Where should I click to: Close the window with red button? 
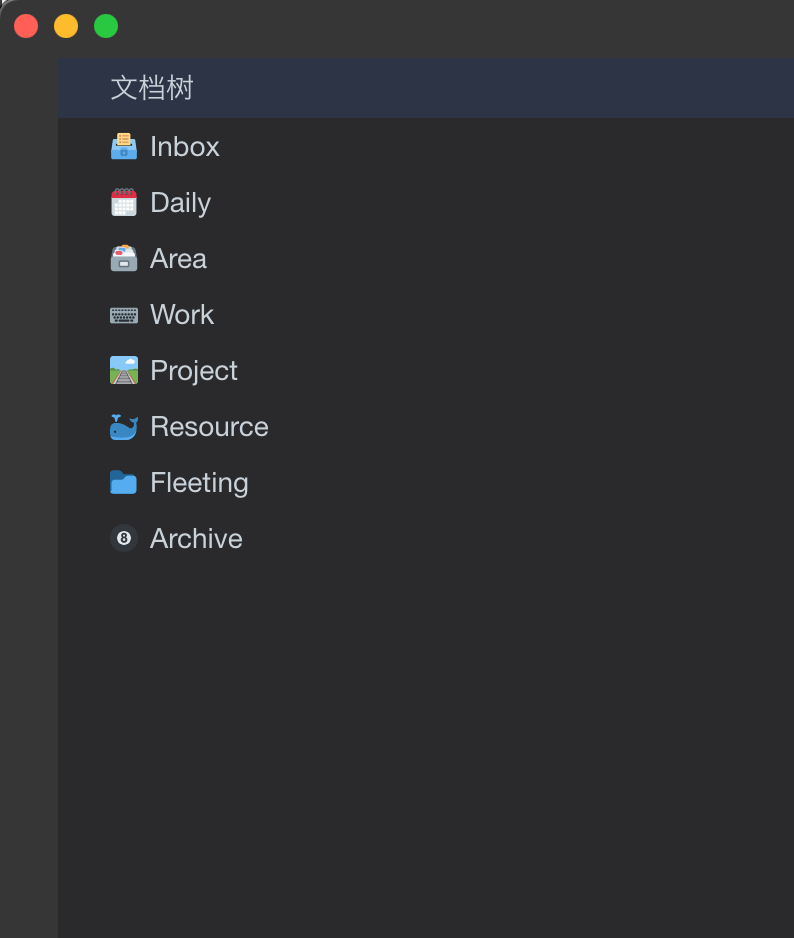pyautogui.click(x=26, y=26)
